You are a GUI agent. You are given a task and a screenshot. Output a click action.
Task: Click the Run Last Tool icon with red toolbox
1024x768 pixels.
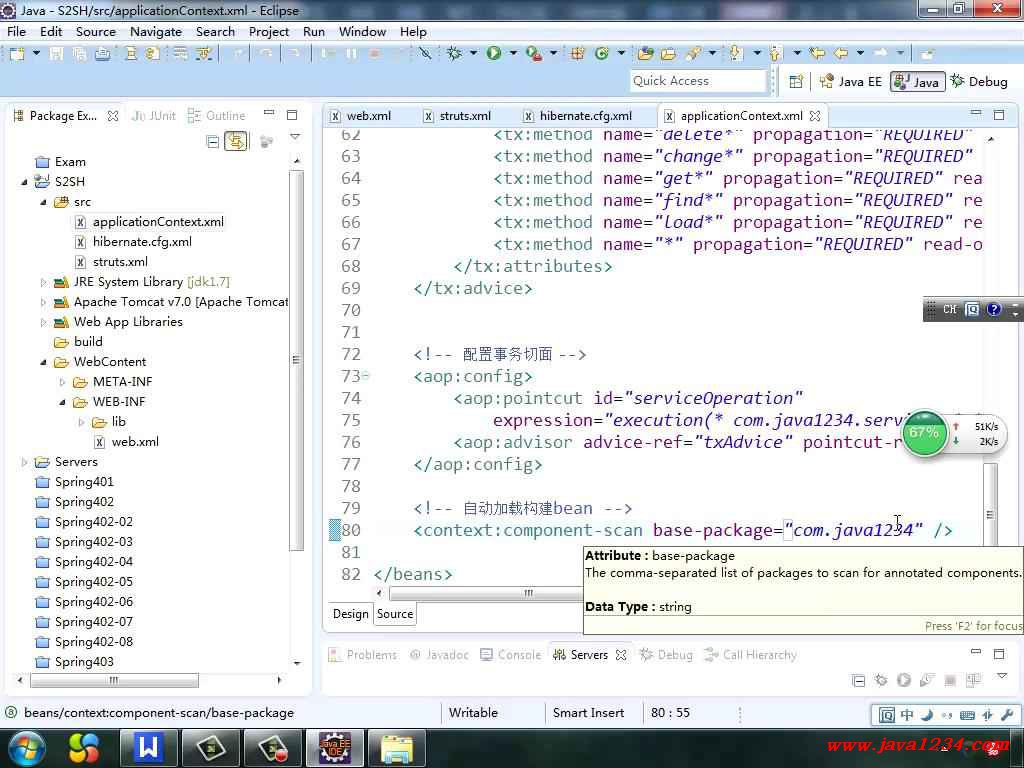(534, 54)
